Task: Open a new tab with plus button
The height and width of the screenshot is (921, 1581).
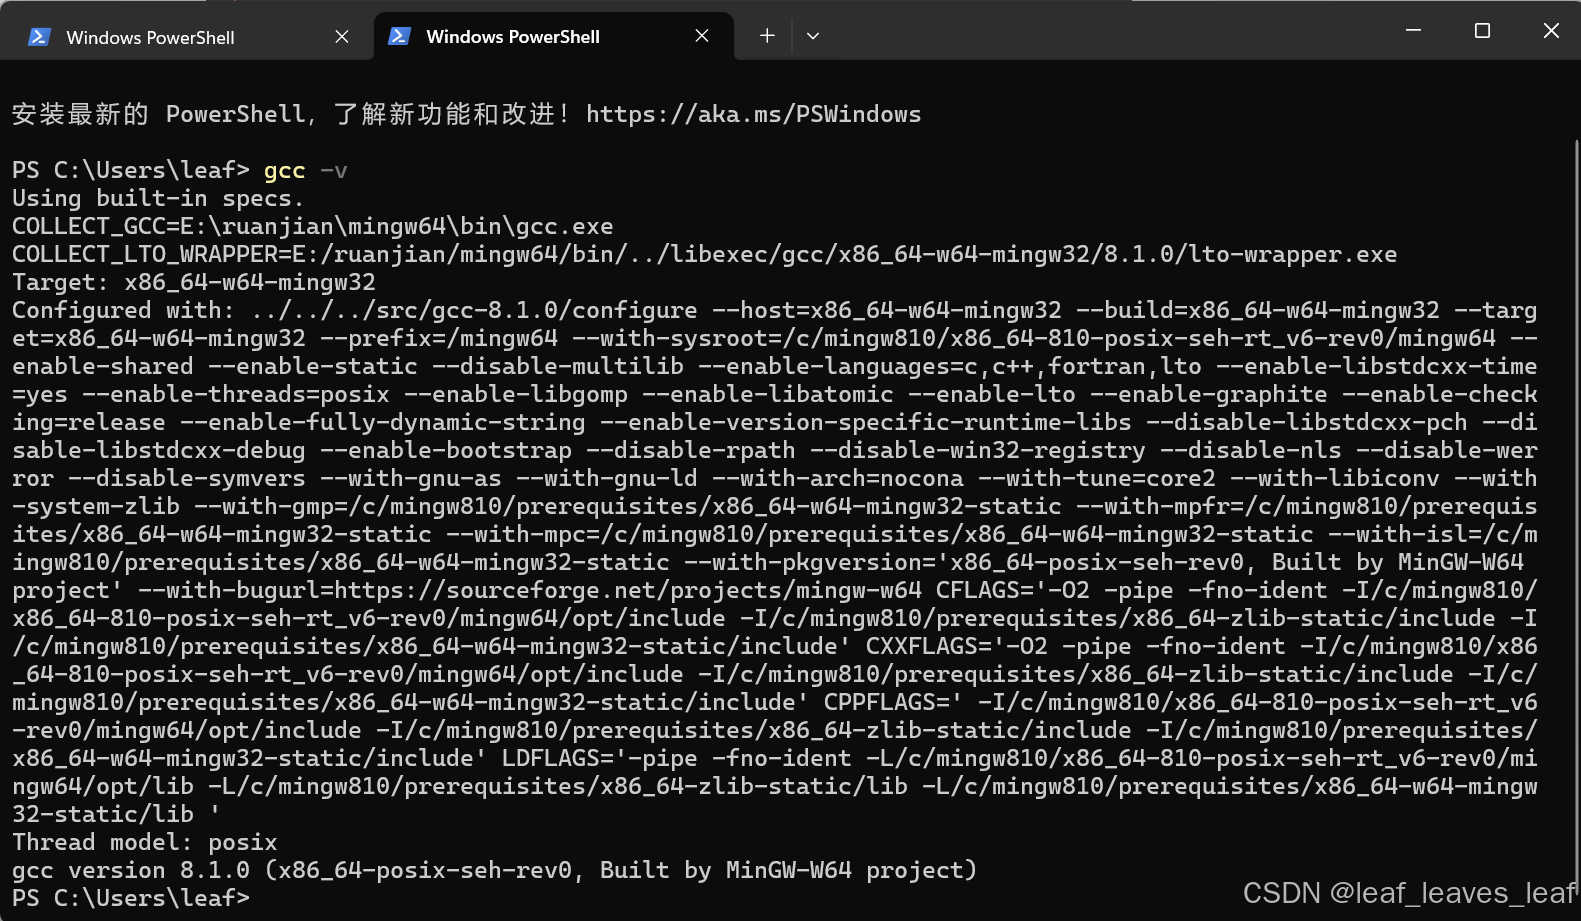Action: tap(767, 36)
